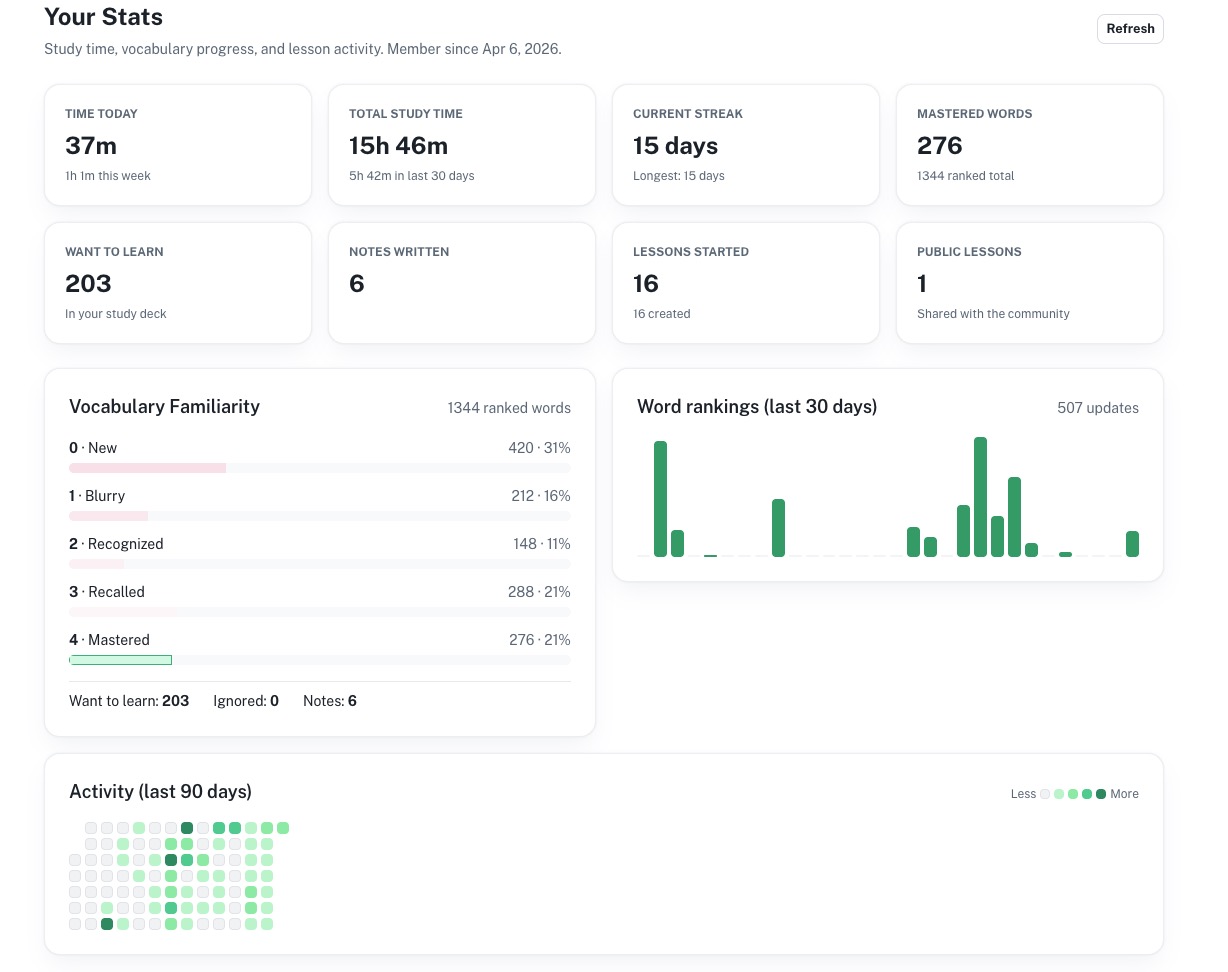Screen dimensions: 1228x972
Task: Click the "507 updates" text
Action: point(1097,408)
